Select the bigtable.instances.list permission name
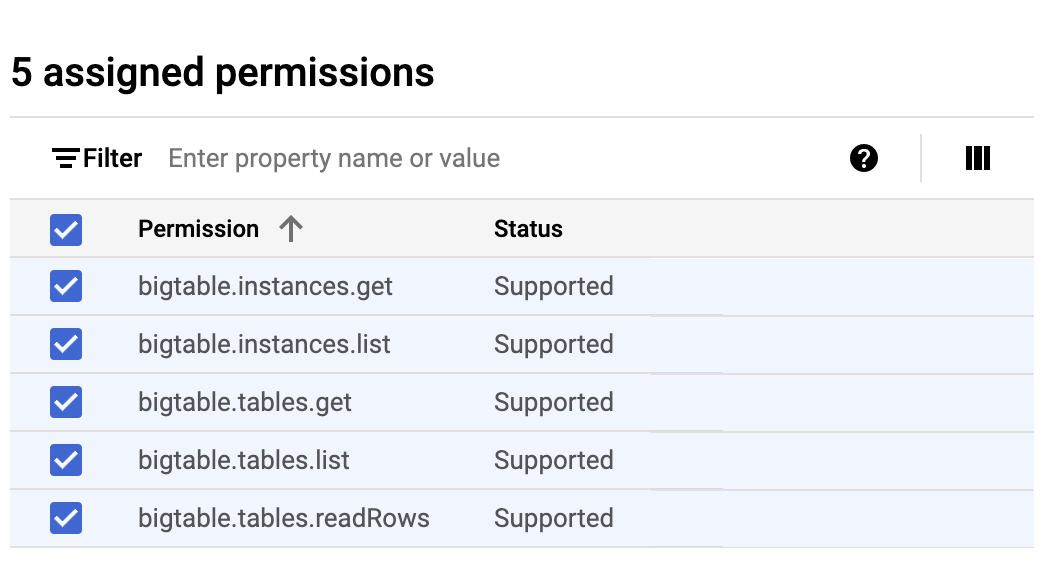Screen dimensions: 1058x566 pos(264,345)
